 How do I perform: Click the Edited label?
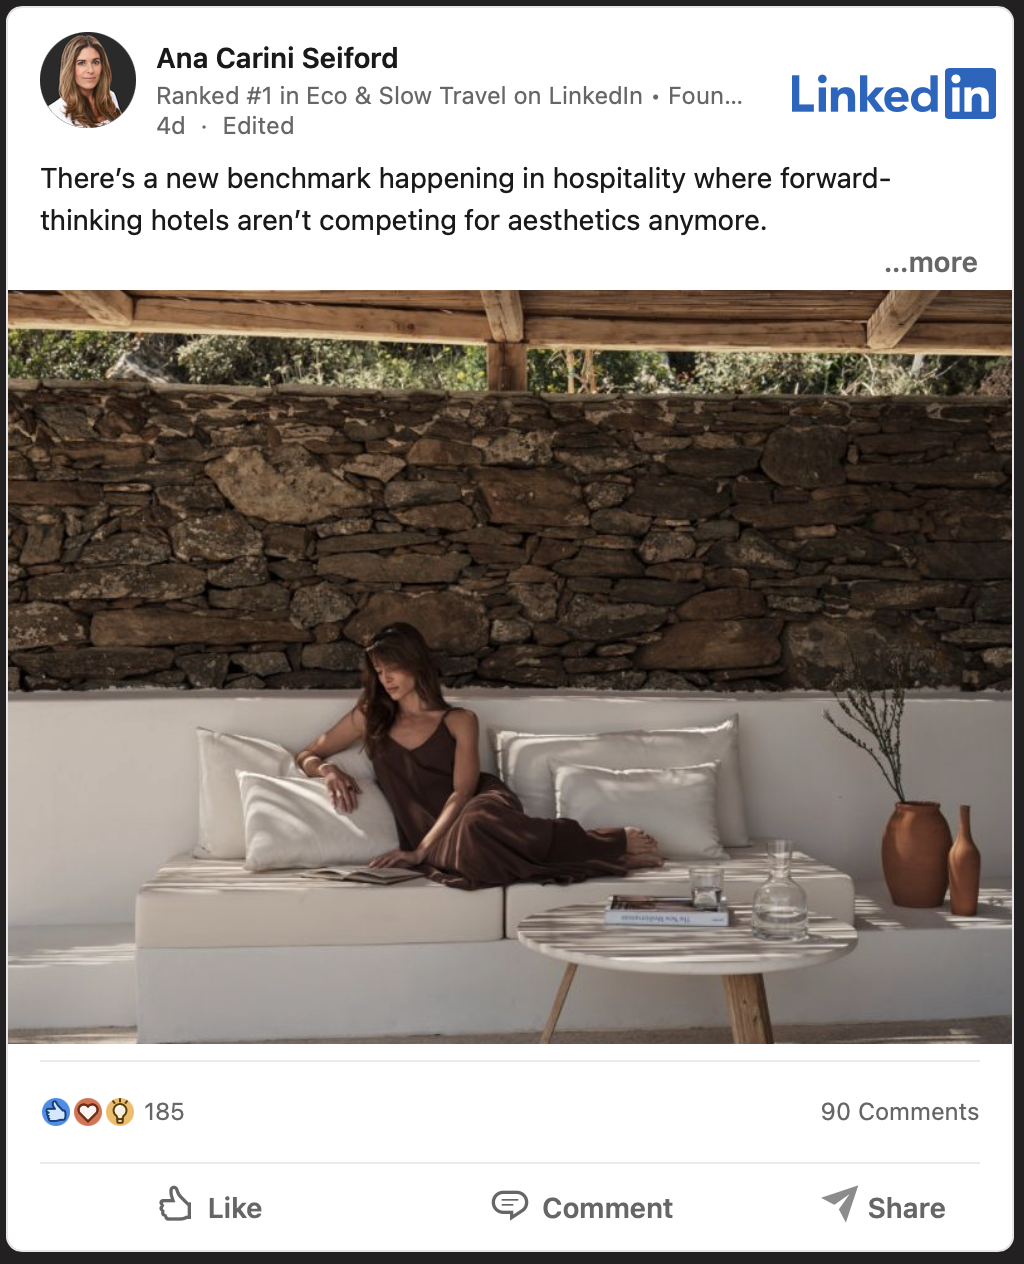(x=258, y=126)
